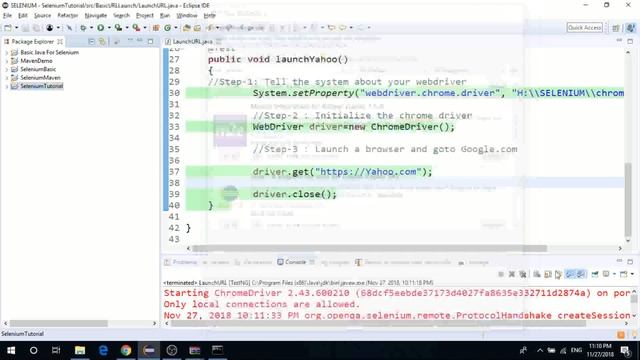The image size is (640, 360).
Task: Collapse all in Package Explorer
Action: (x=91, y=42)
